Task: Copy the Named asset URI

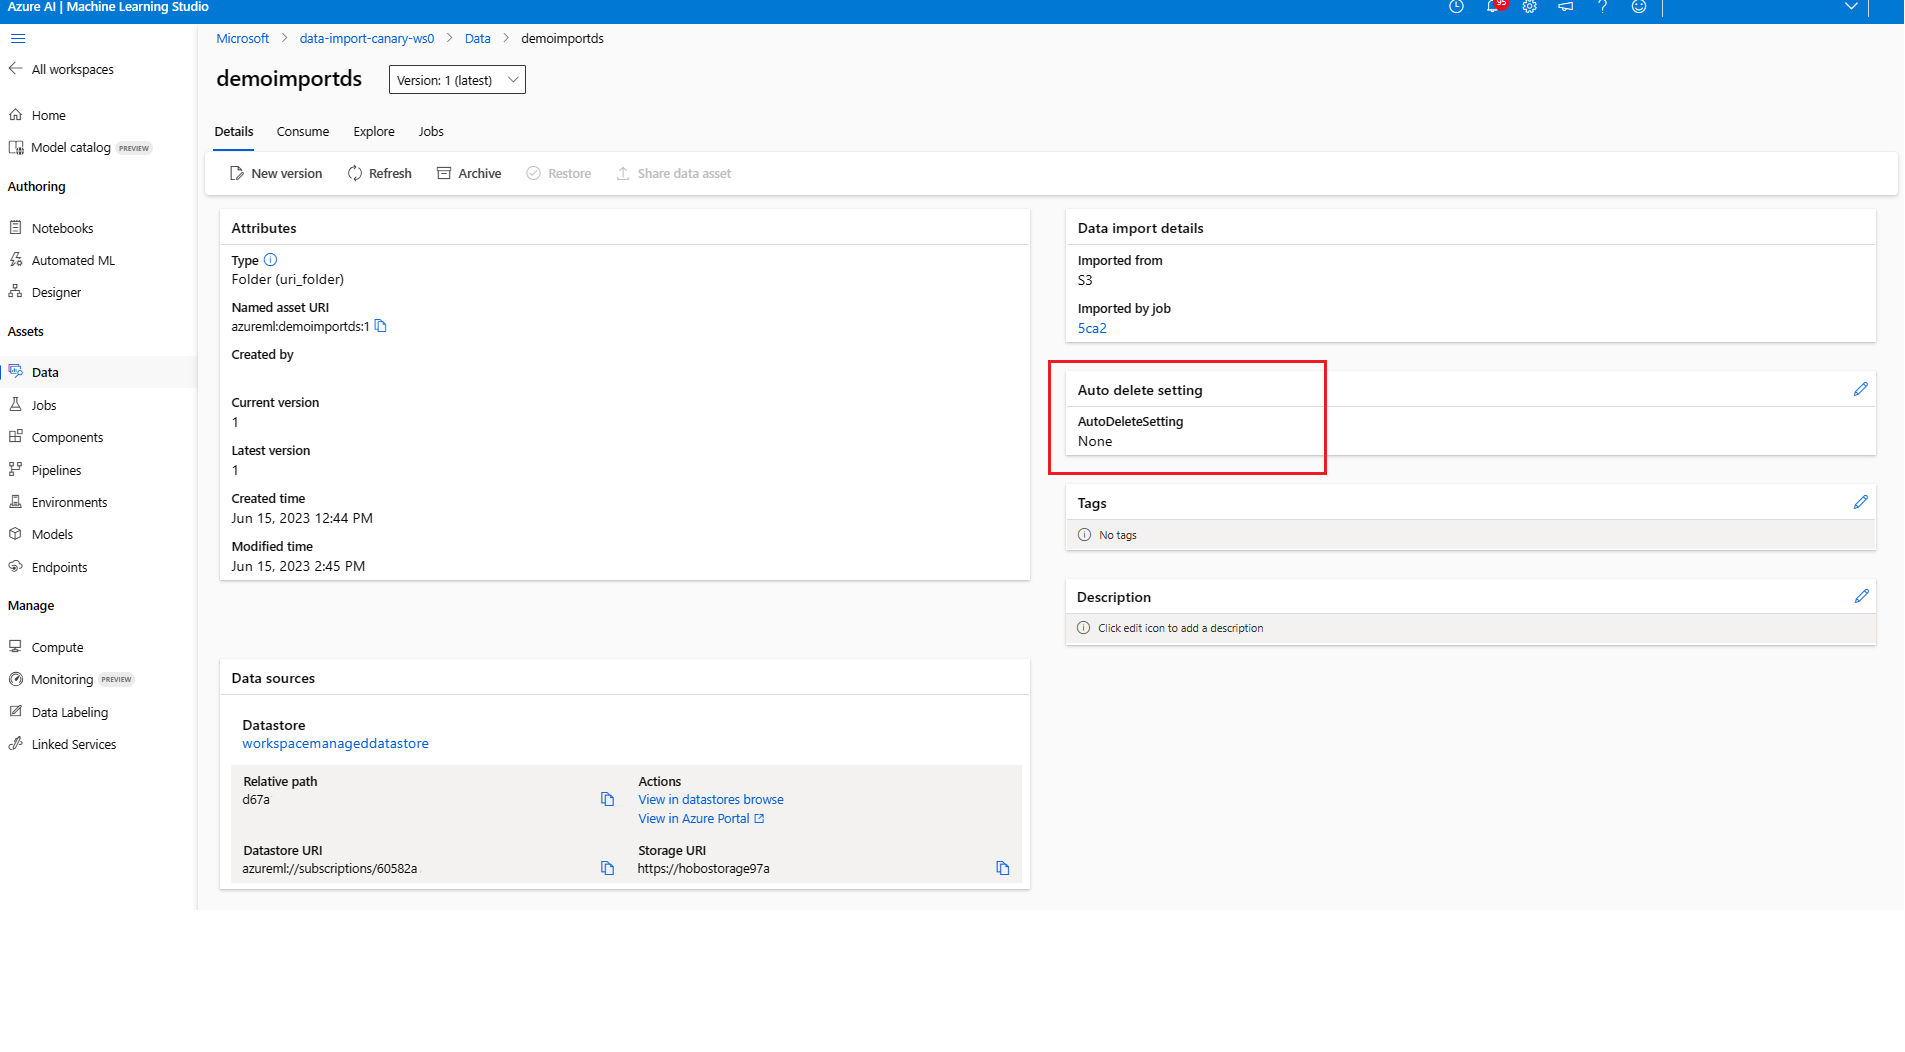Action: point(381,326)
